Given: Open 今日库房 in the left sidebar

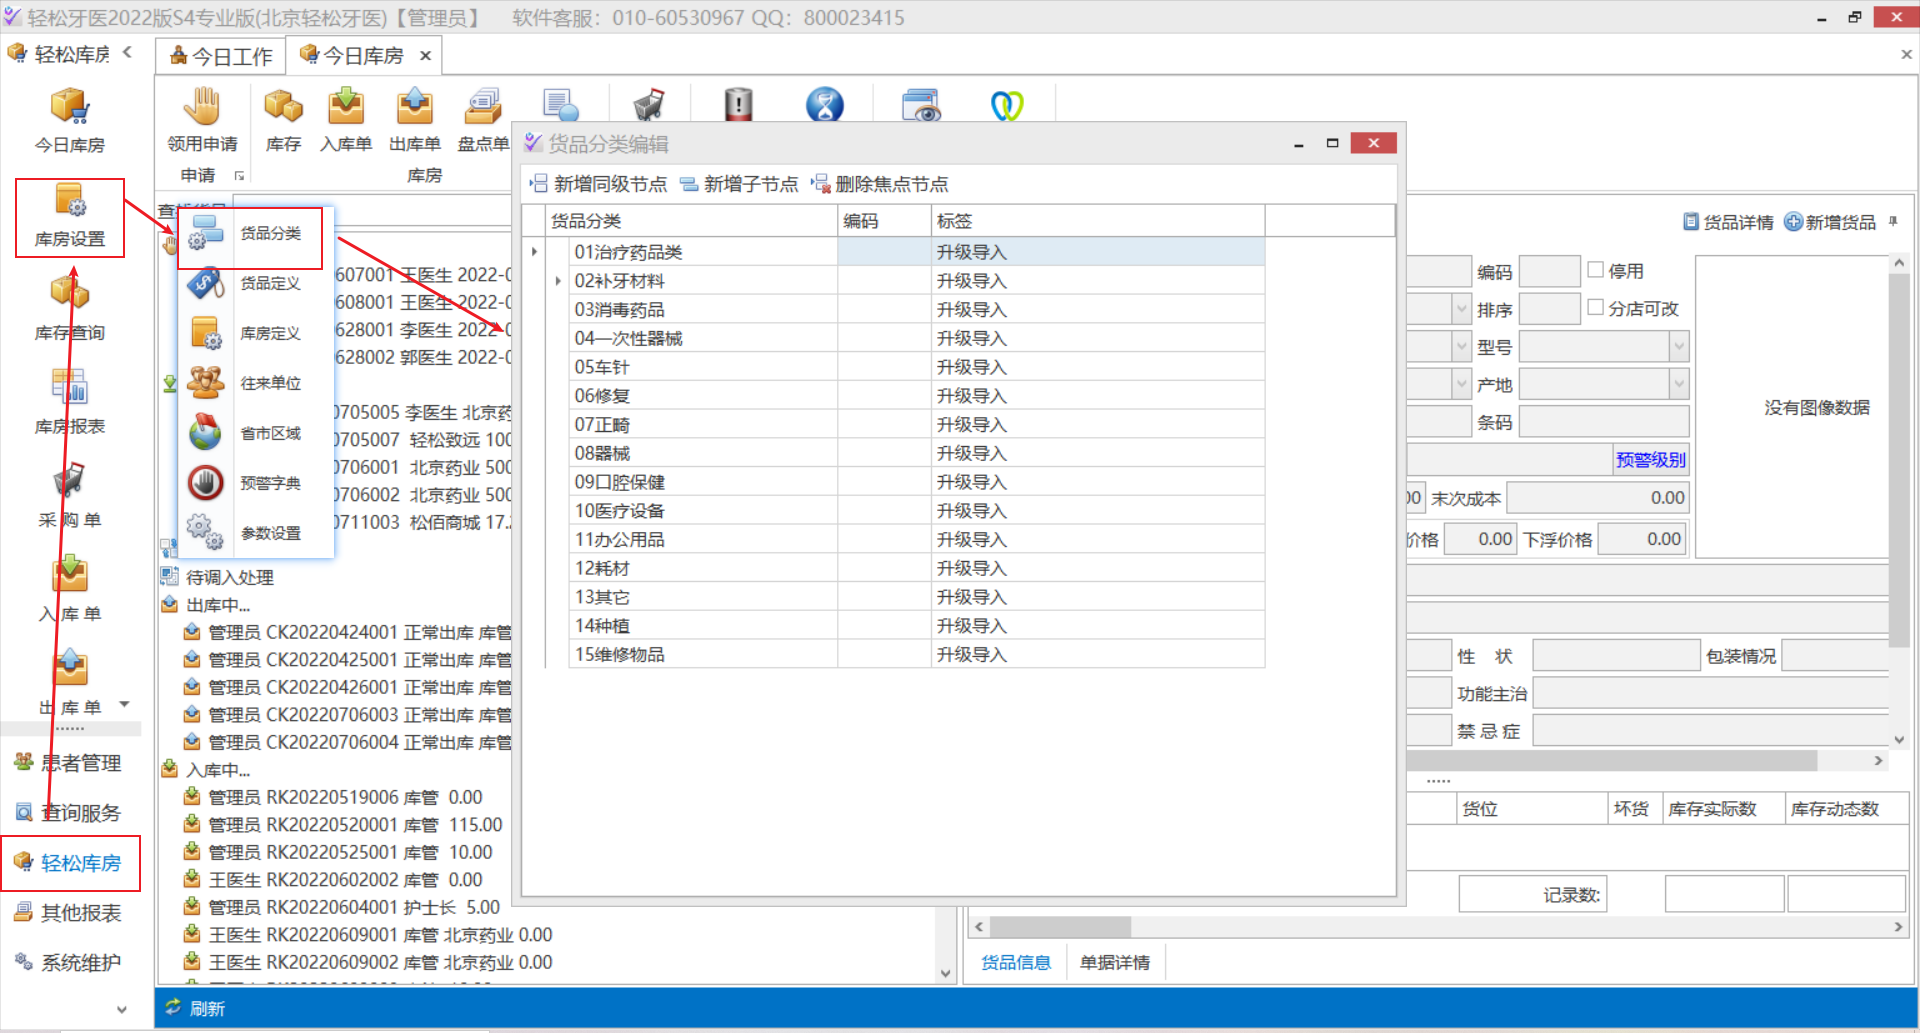Looking at the screenshot, I should [x=70, y=120].
